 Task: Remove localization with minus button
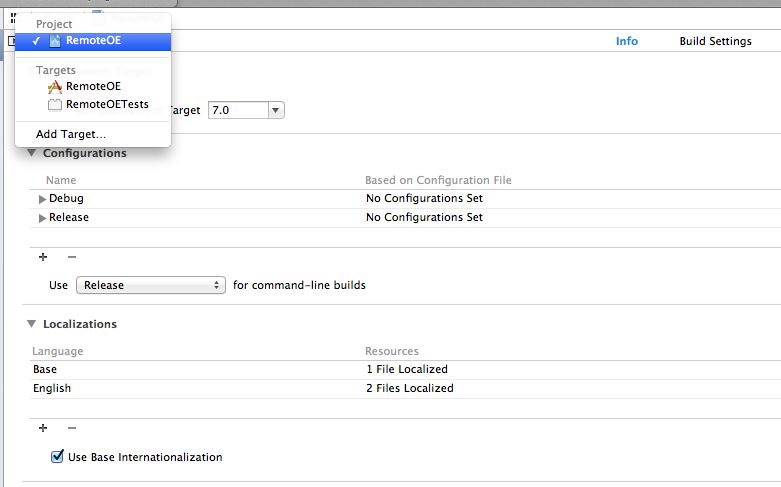coord(72,428)
